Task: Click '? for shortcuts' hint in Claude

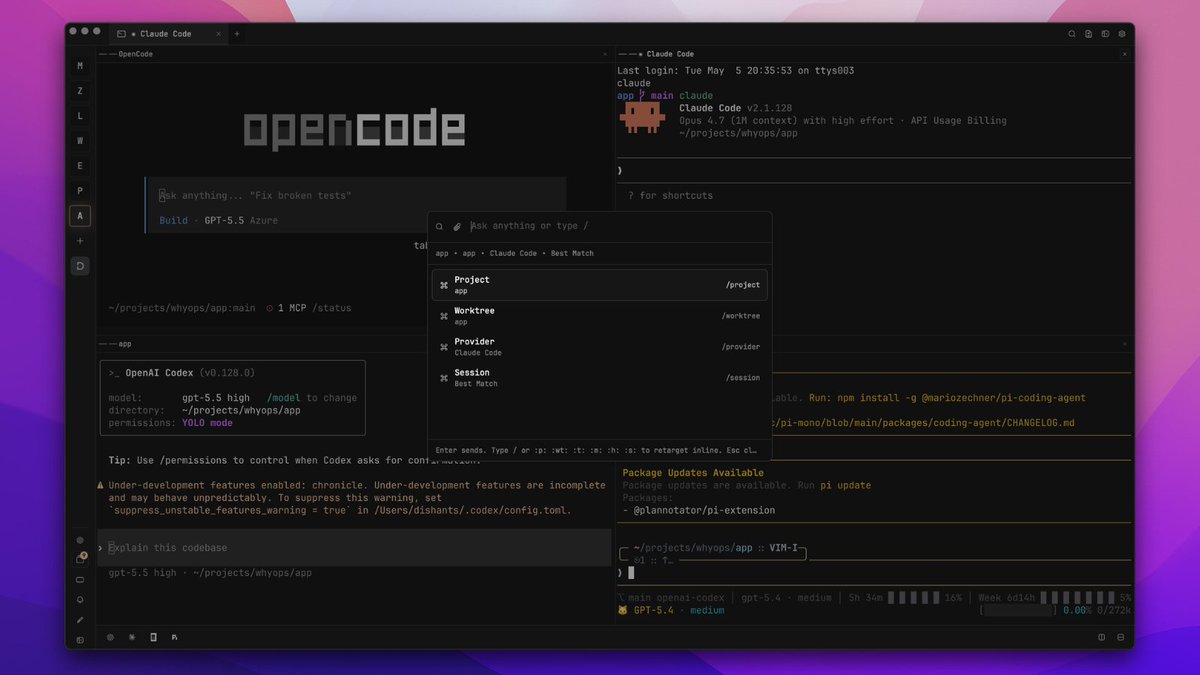Action: coord(670,196)
